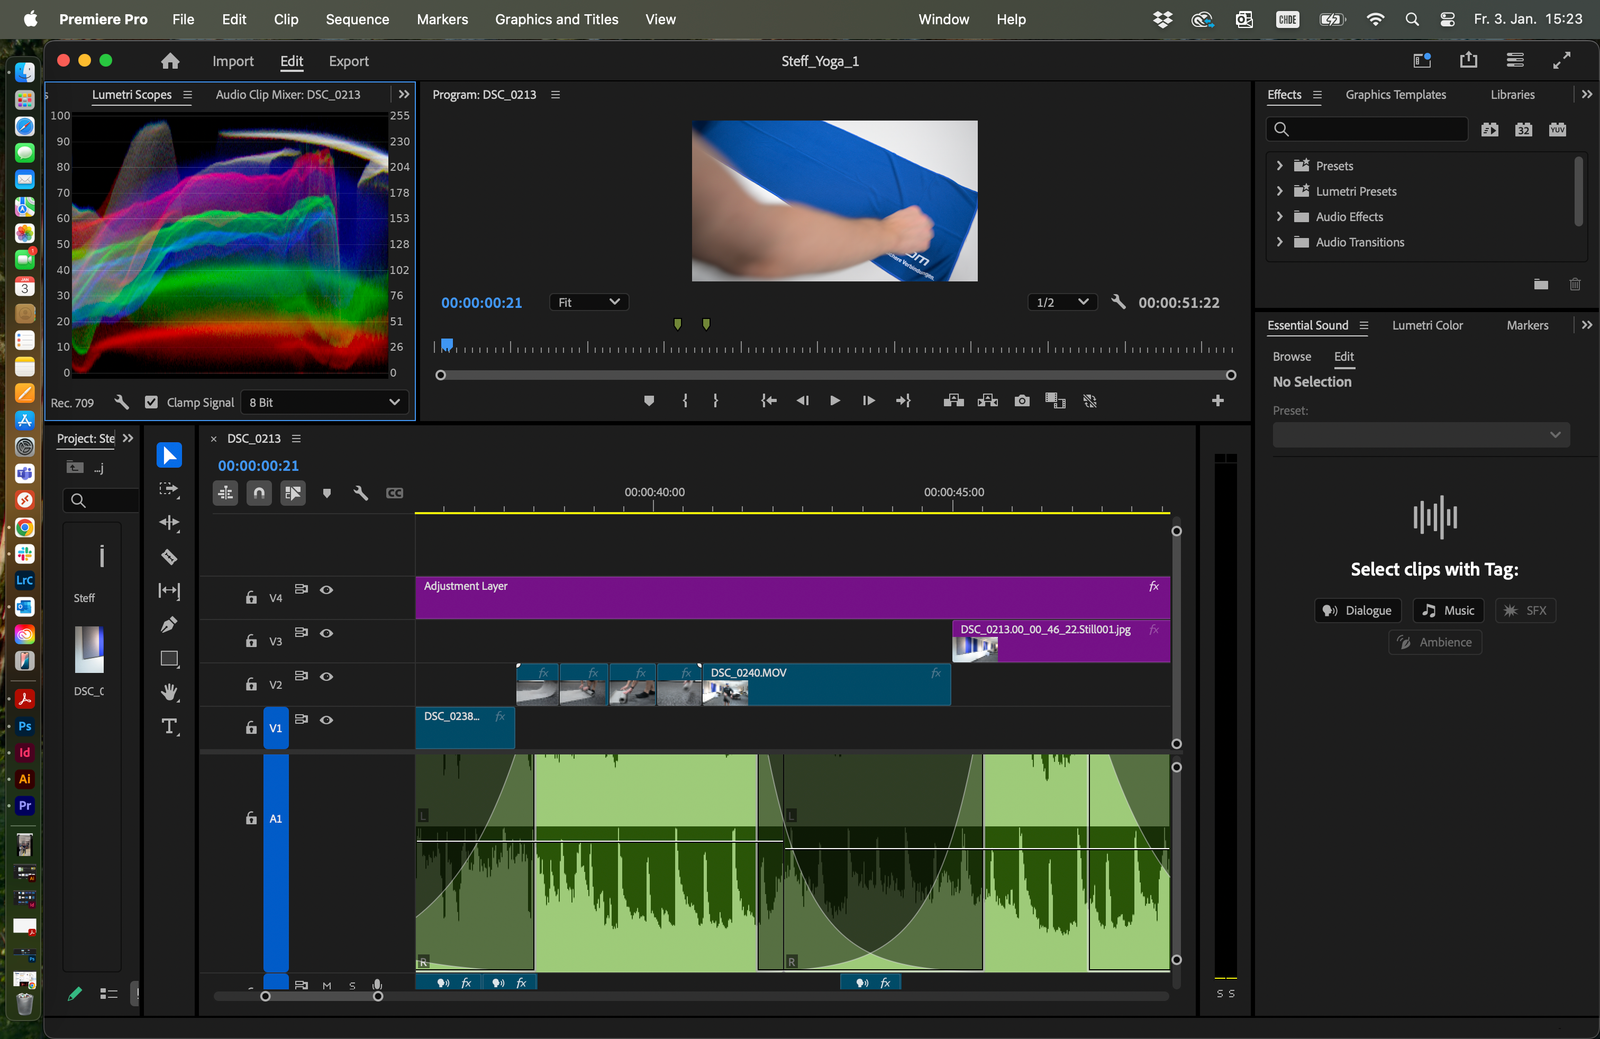Open the 1/2 playback resolution dropdown

[1062, 302]
